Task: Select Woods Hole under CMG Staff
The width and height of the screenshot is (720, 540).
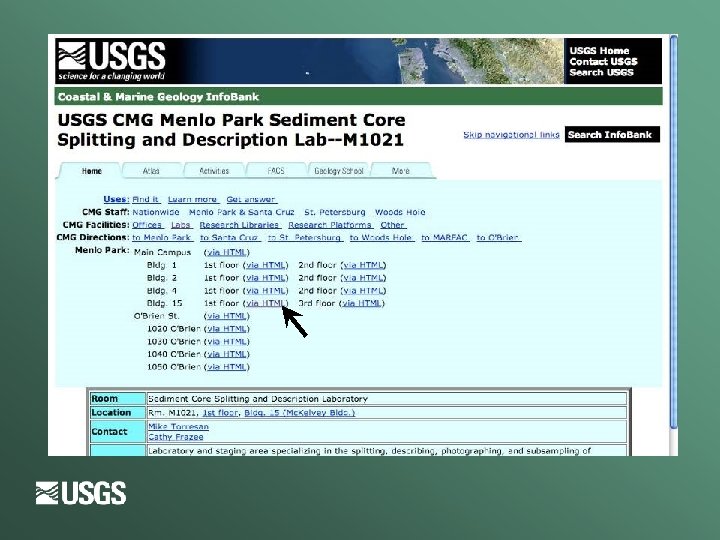Action: click(x=400, y=212)
